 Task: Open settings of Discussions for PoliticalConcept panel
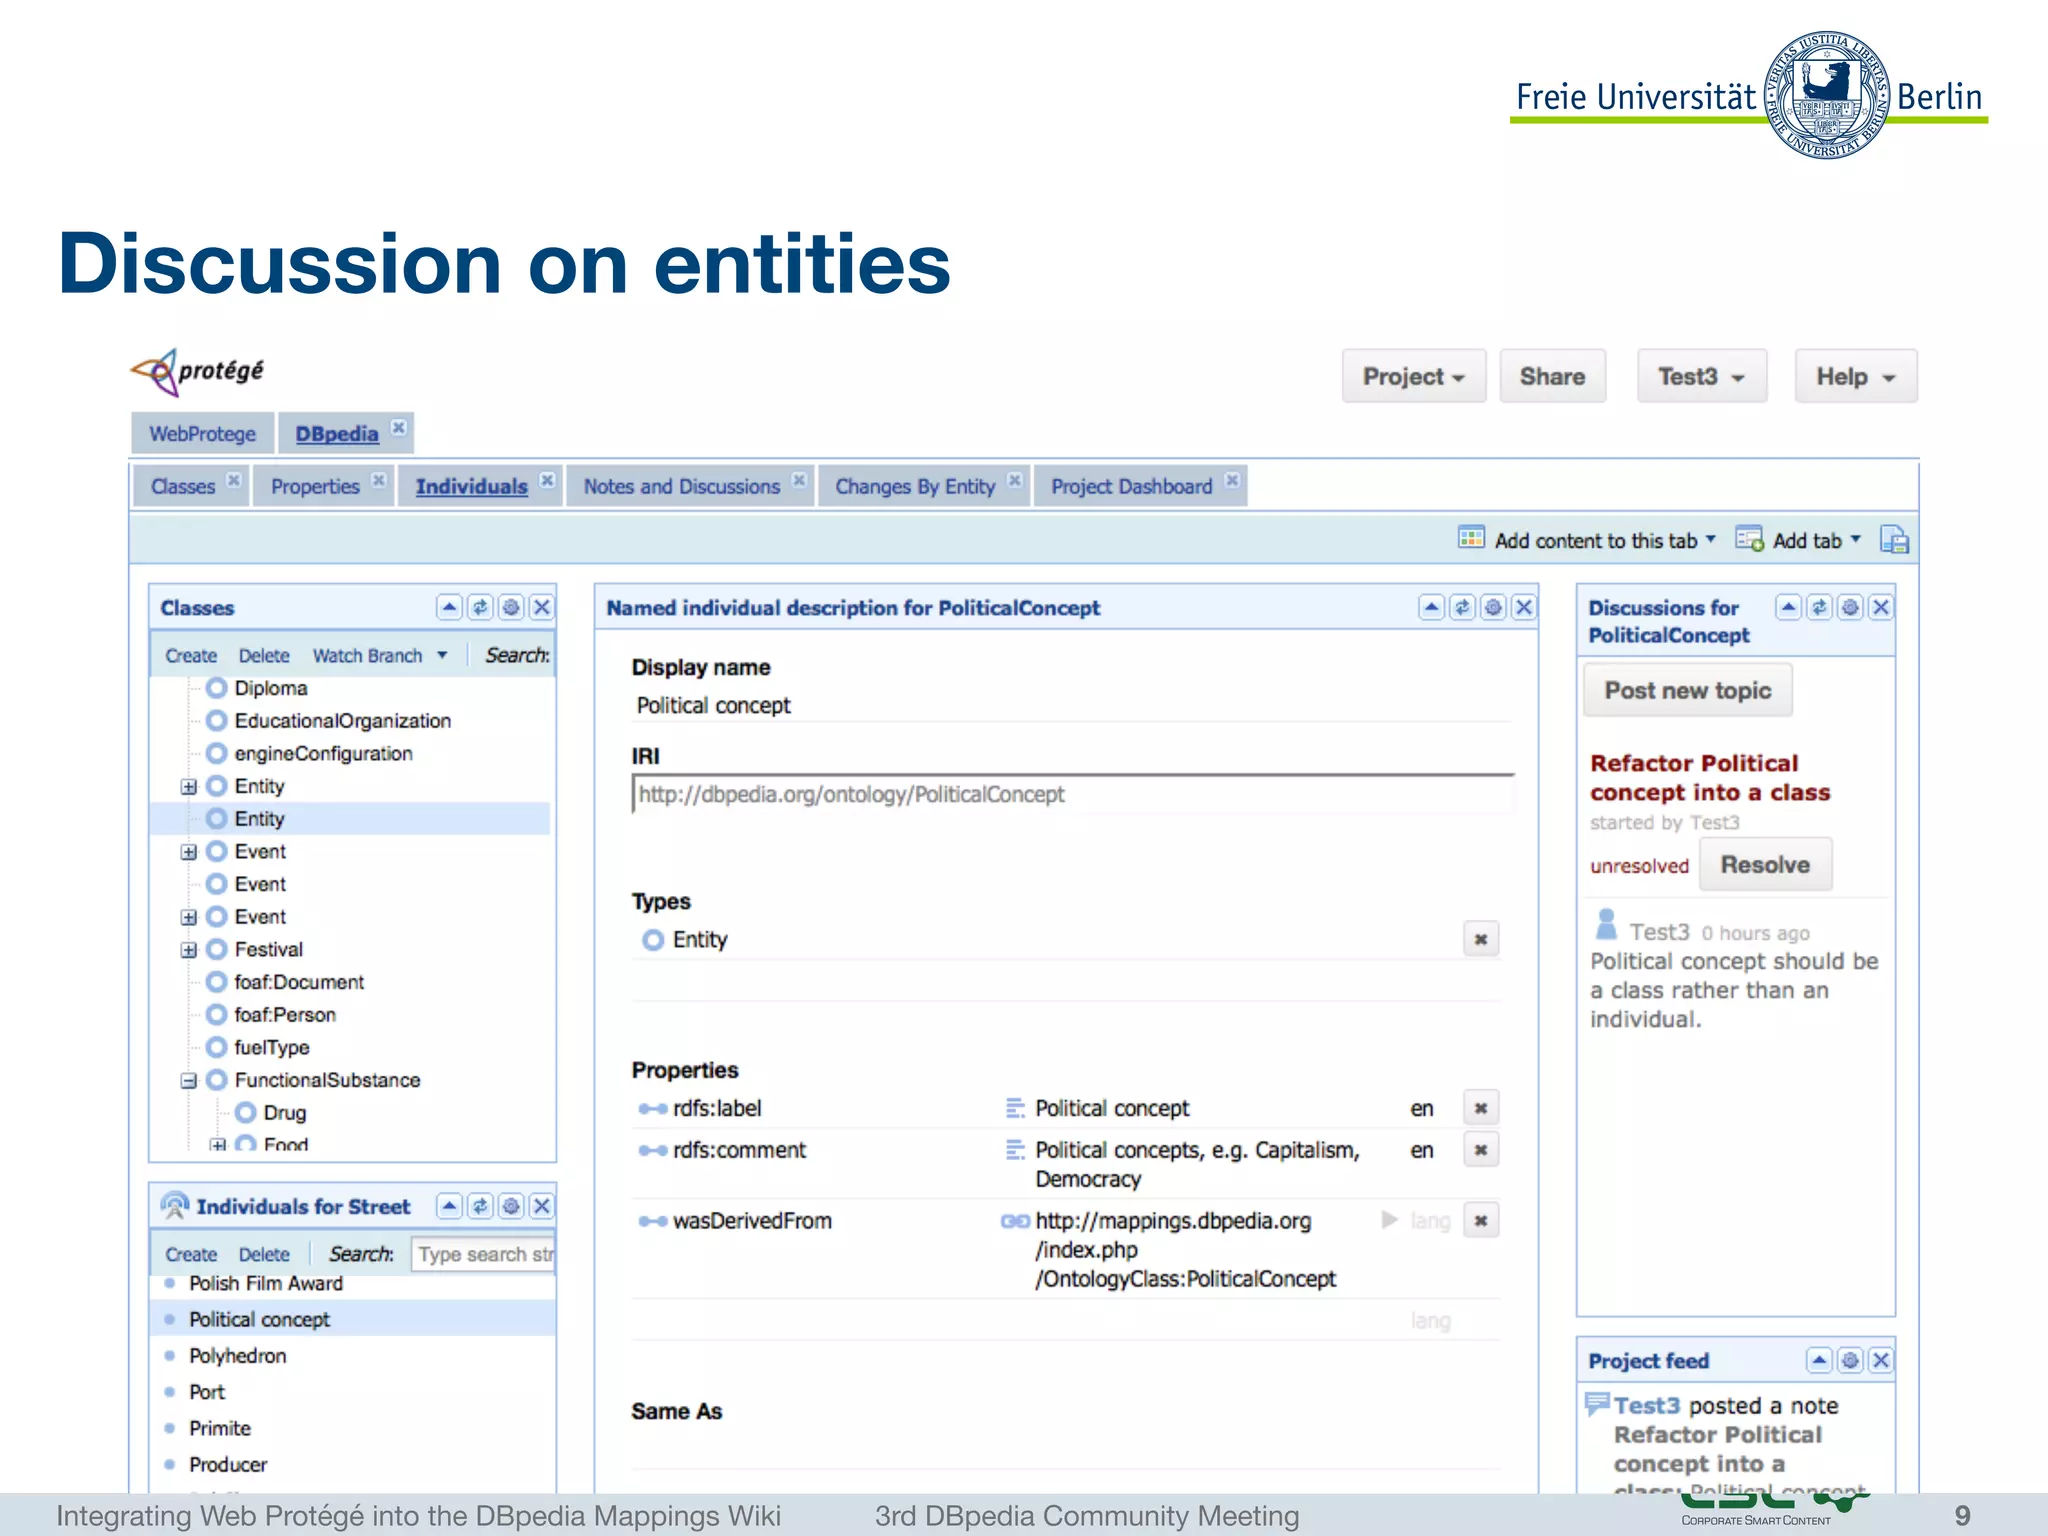tap(1850, 607)
